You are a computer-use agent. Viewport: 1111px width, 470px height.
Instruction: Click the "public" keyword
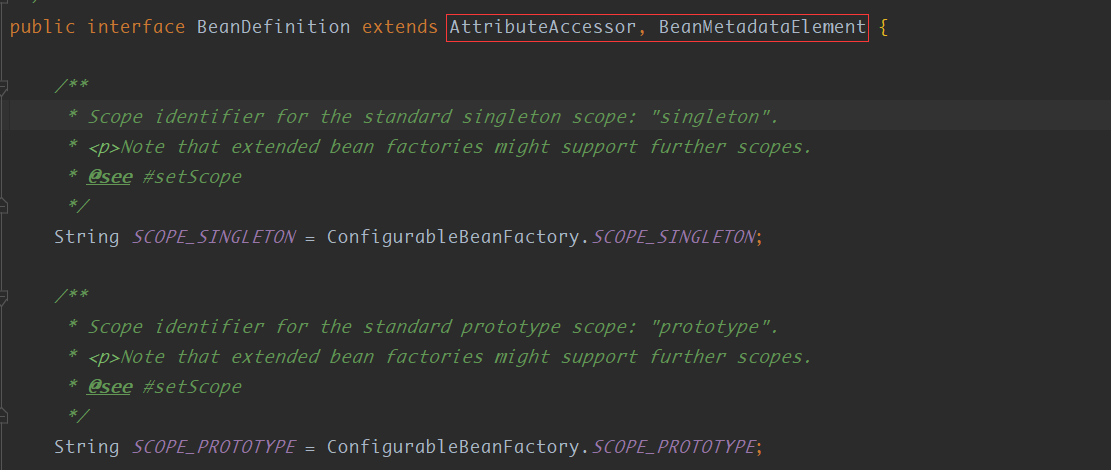43,27
